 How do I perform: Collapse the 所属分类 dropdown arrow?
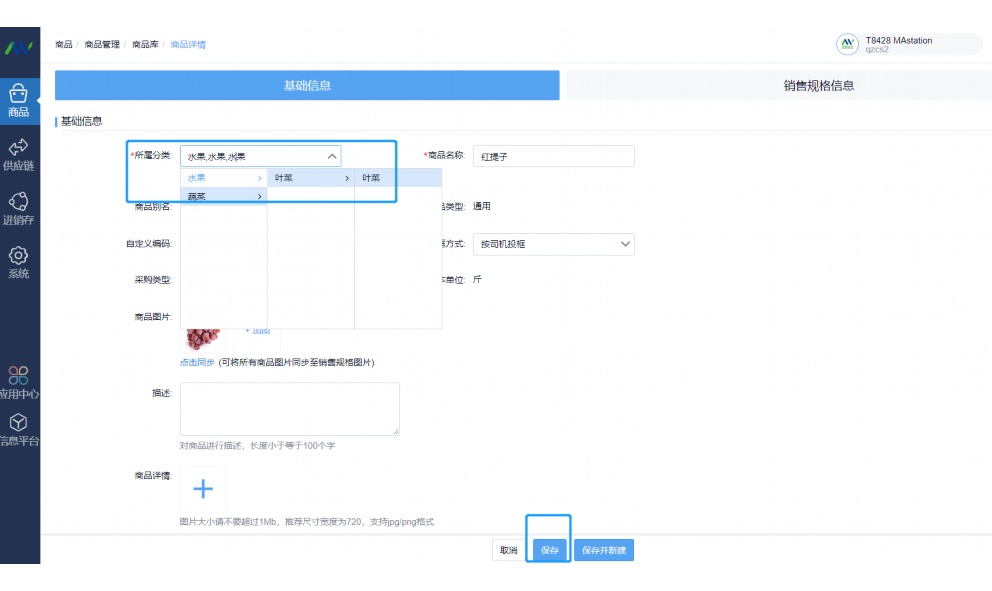[332, 156]
